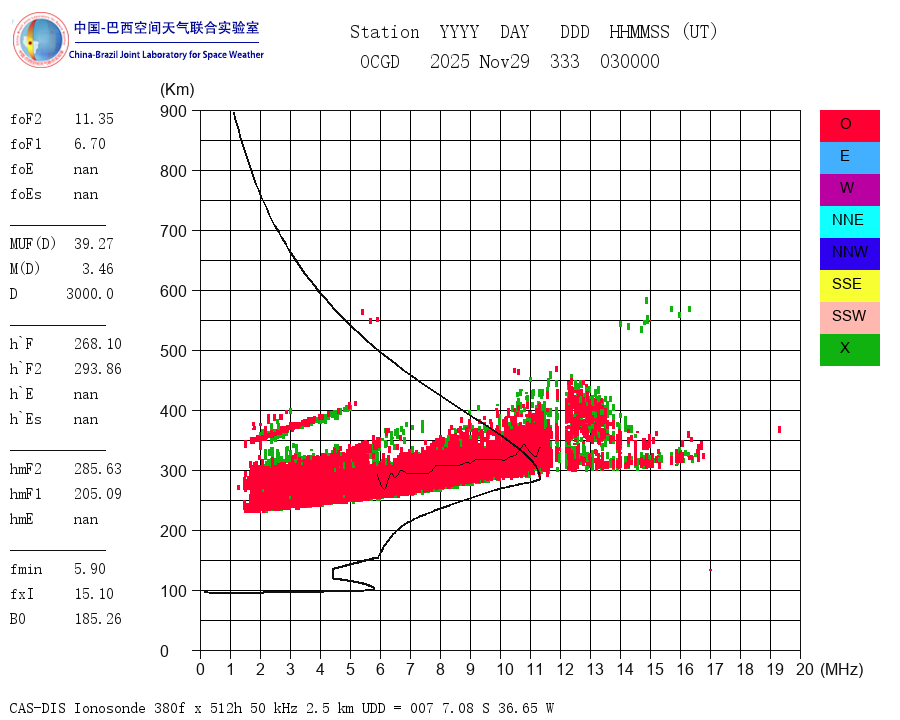The image size is (900, 720).
Task: Click the day-of-year value 333
Action: point(565,61)
